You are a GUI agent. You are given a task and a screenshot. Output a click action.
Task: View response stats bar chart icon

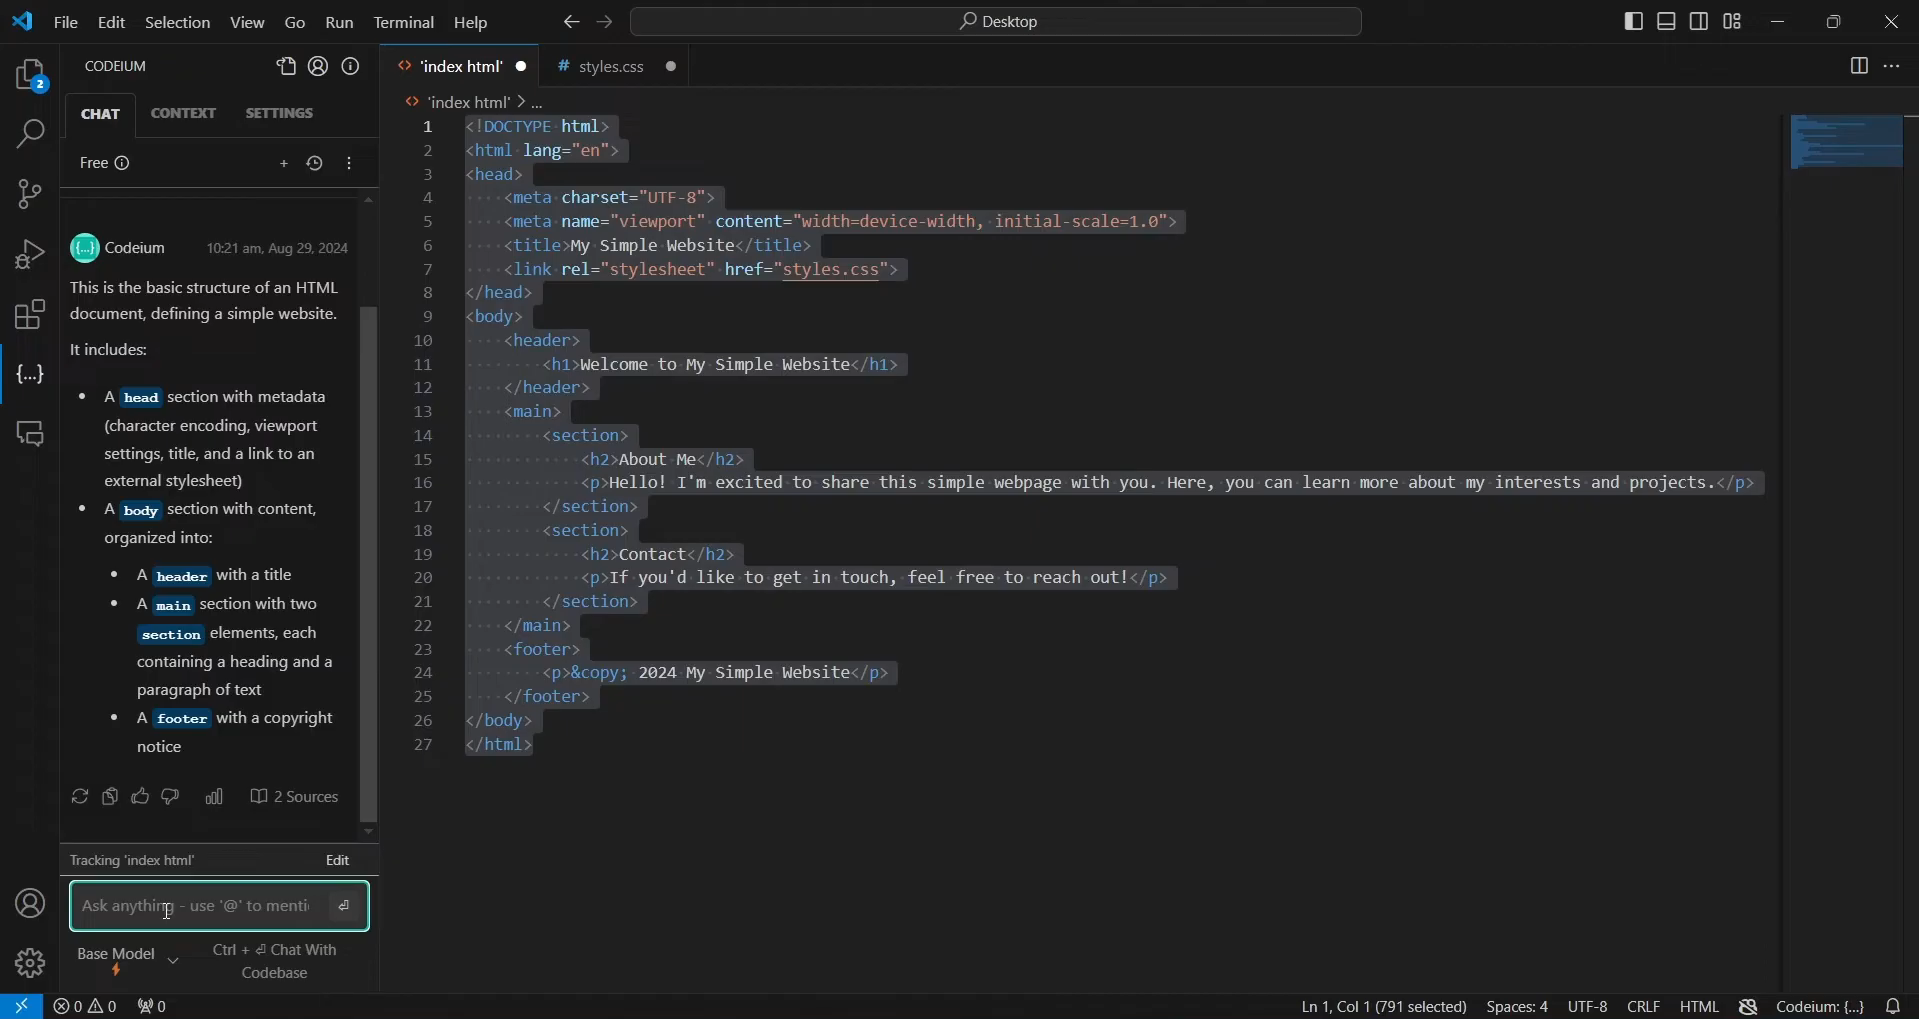coord(214,797)
